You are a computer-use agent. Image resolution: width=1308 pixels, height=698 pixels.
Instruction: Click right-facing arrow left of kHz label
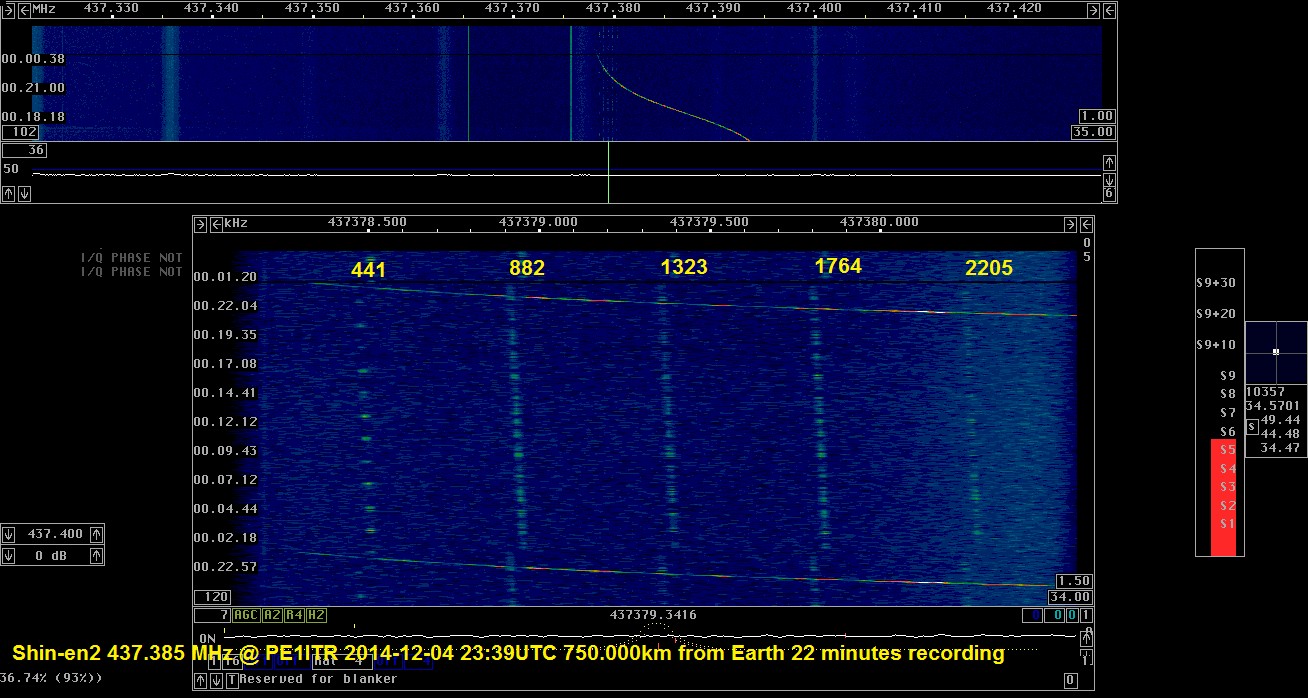click(200, 223)
